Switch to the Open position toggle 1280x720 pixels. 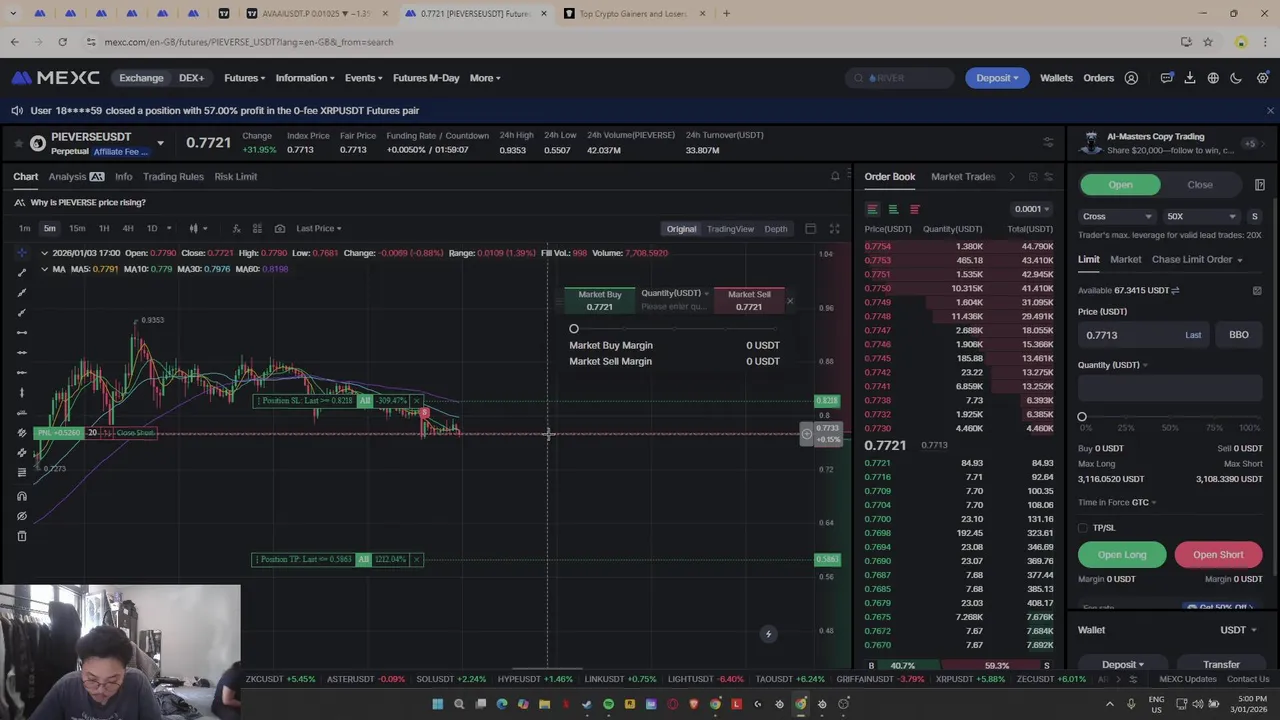[x=1120, y=185]
